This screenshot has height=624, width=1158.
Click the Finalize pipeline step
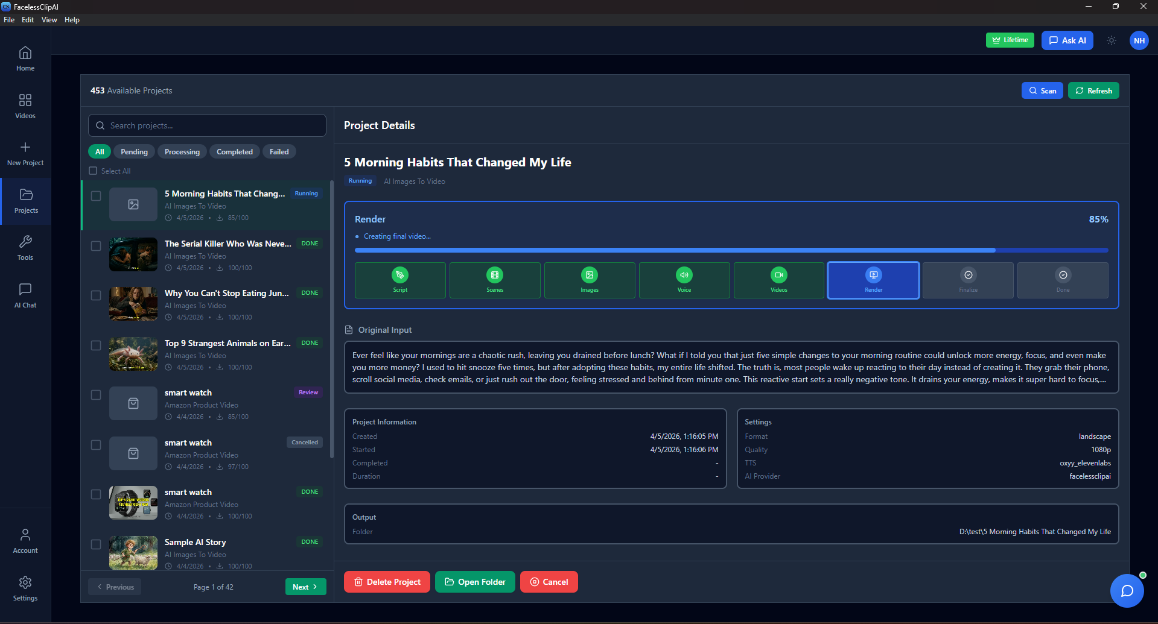tap(968, 280)
